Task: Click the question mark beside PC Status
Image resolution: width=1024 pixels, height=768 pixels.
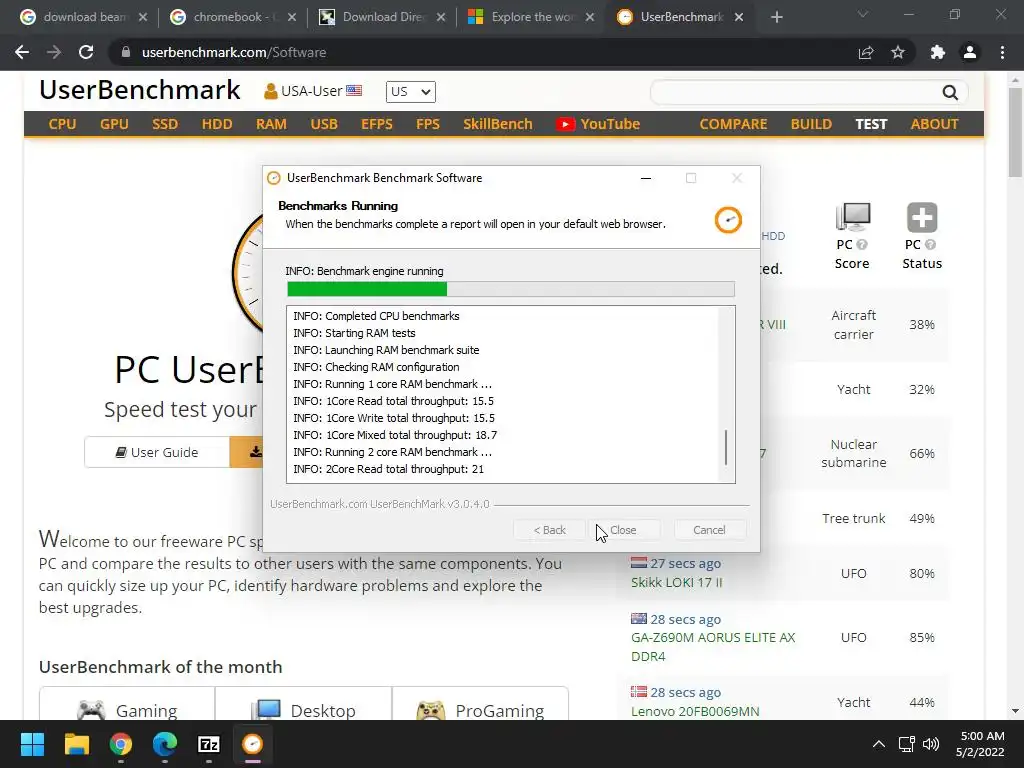Action: click(x=930, y=245)
